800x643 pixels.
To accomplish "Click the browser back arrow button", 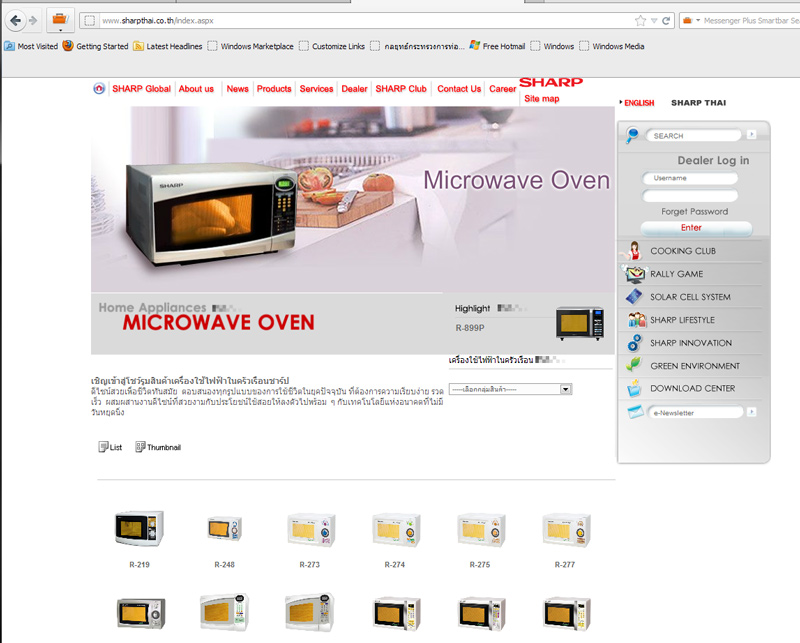I will pos(16,20).
